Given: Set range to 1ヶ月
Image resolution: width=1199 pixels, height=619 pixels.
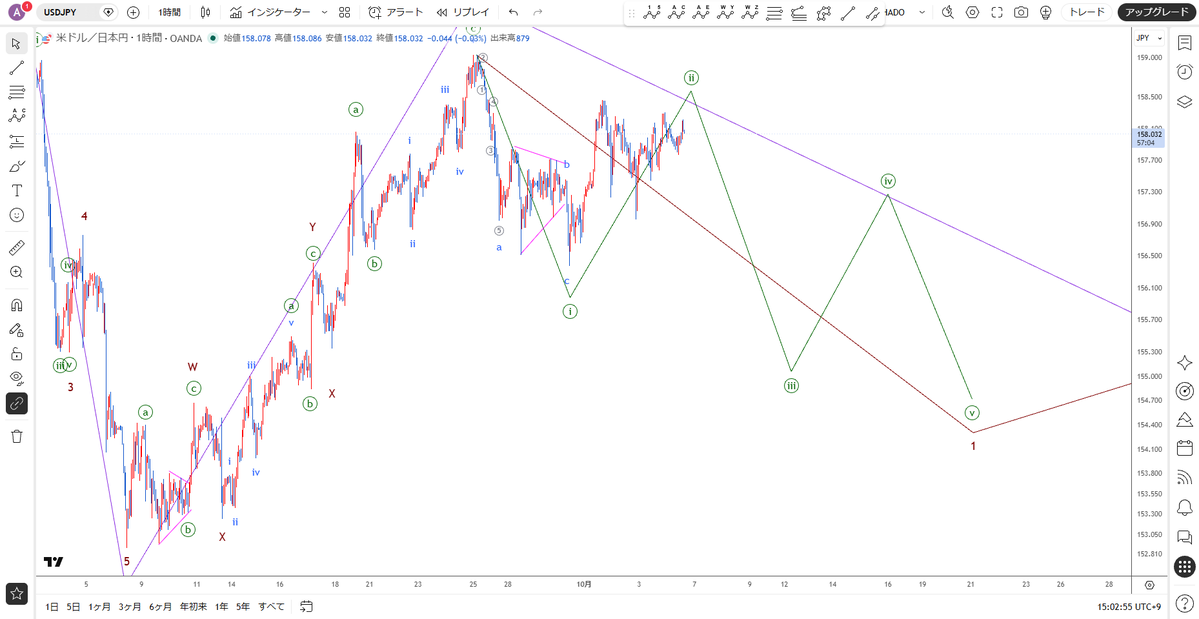Looking at the screenshot, I should click(99, 607).
